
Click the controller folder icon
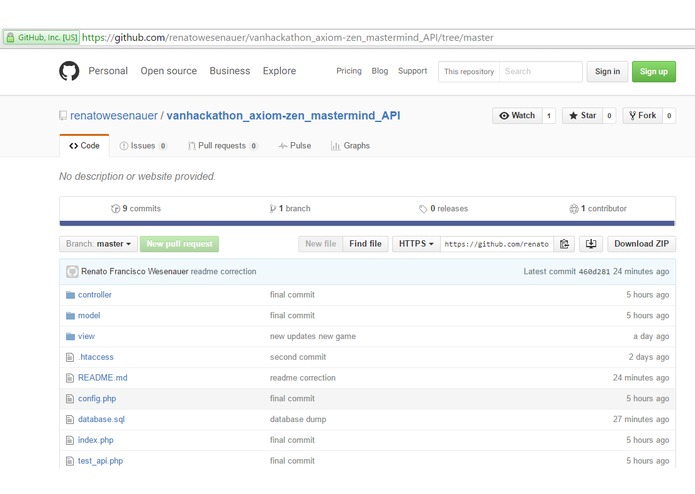pos(70,295)
